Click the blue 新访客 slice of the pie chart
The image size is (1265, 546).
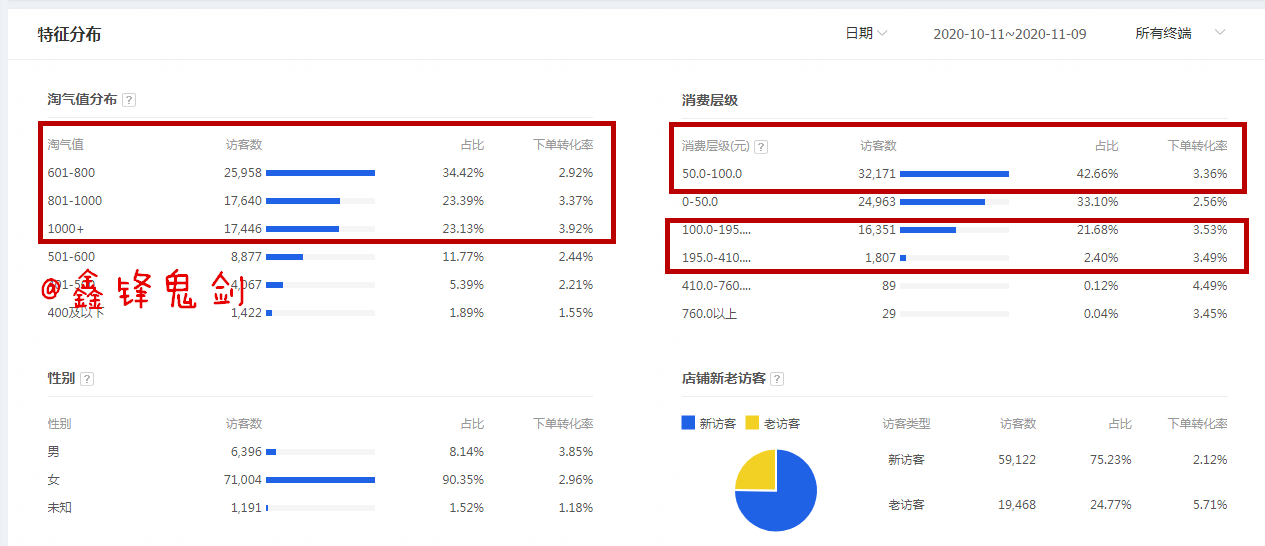click(x=785, y=505)
